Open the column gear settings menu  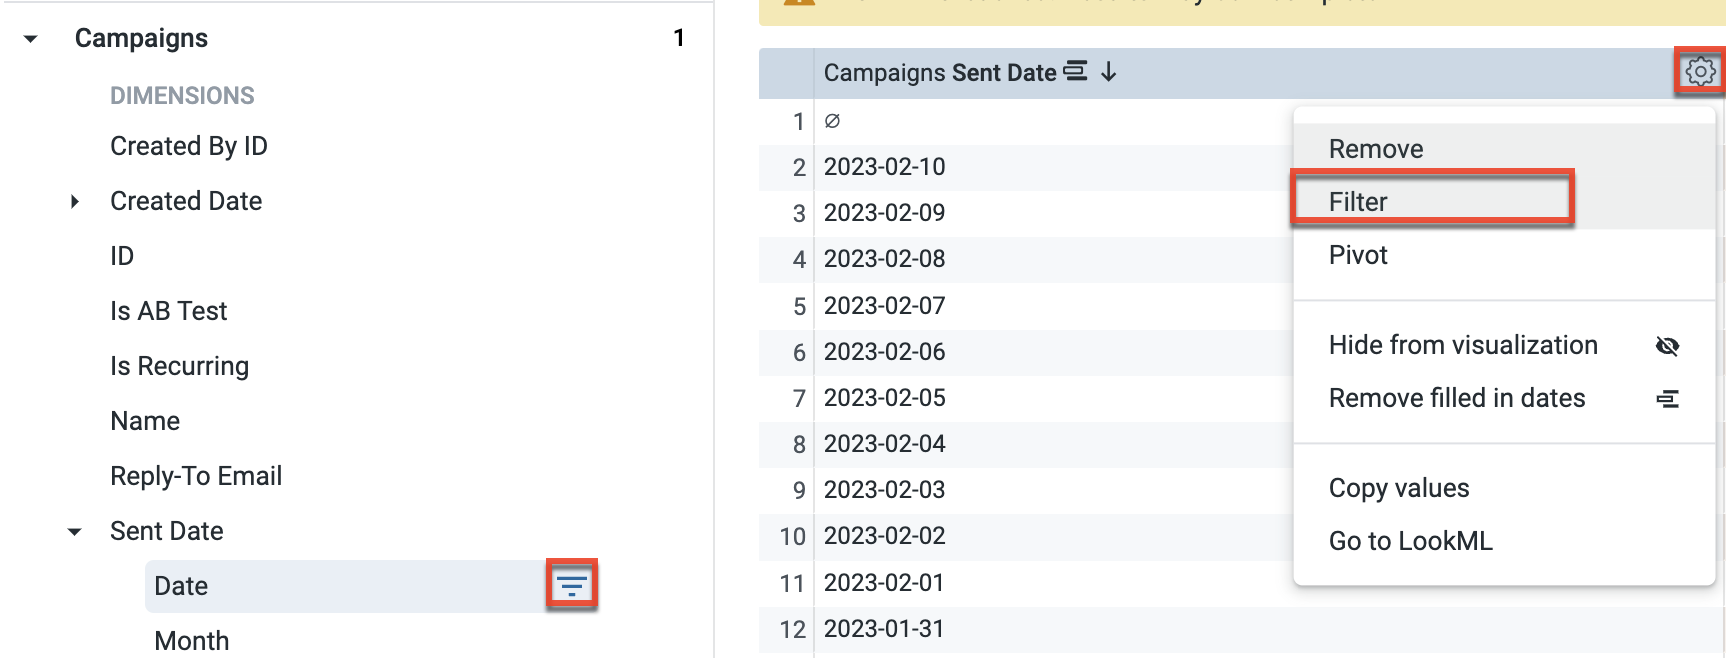[x=1699, y=72]
